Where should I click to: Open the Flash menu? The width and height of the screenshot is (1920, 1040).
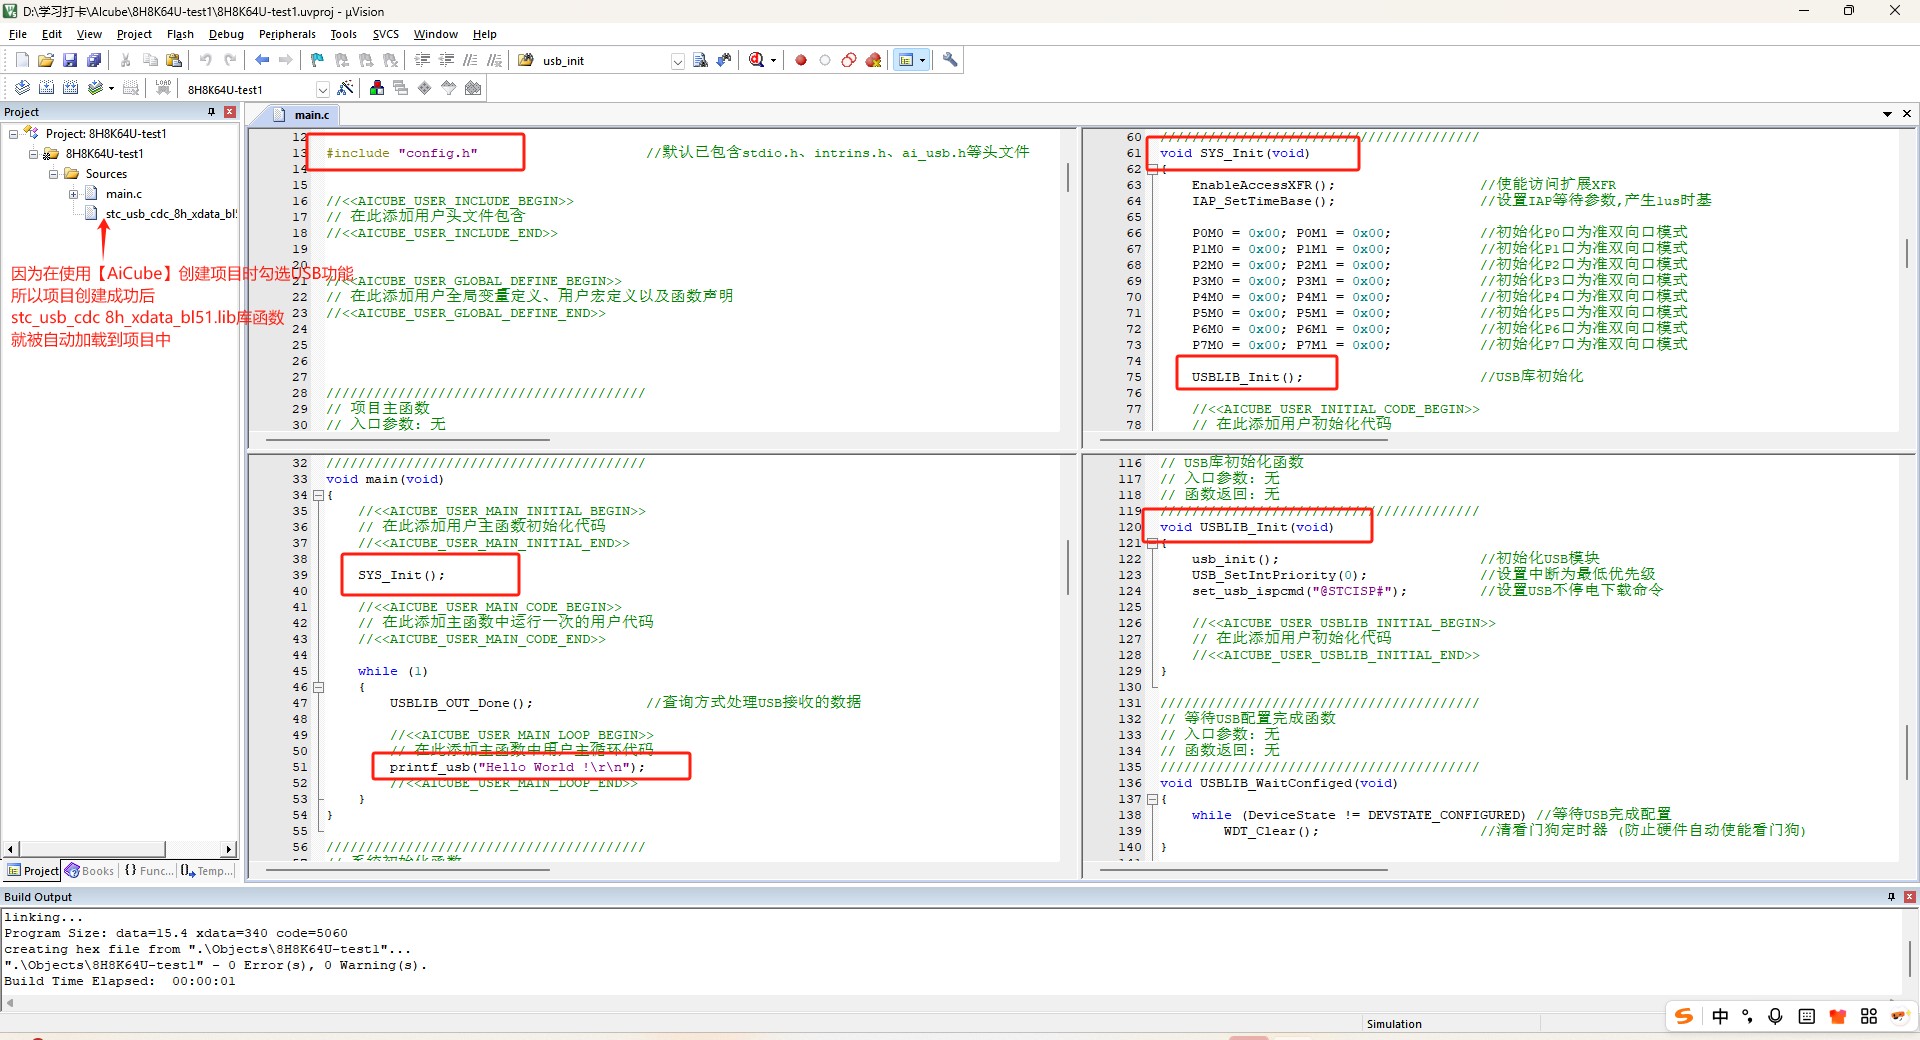tap(180, 34)
